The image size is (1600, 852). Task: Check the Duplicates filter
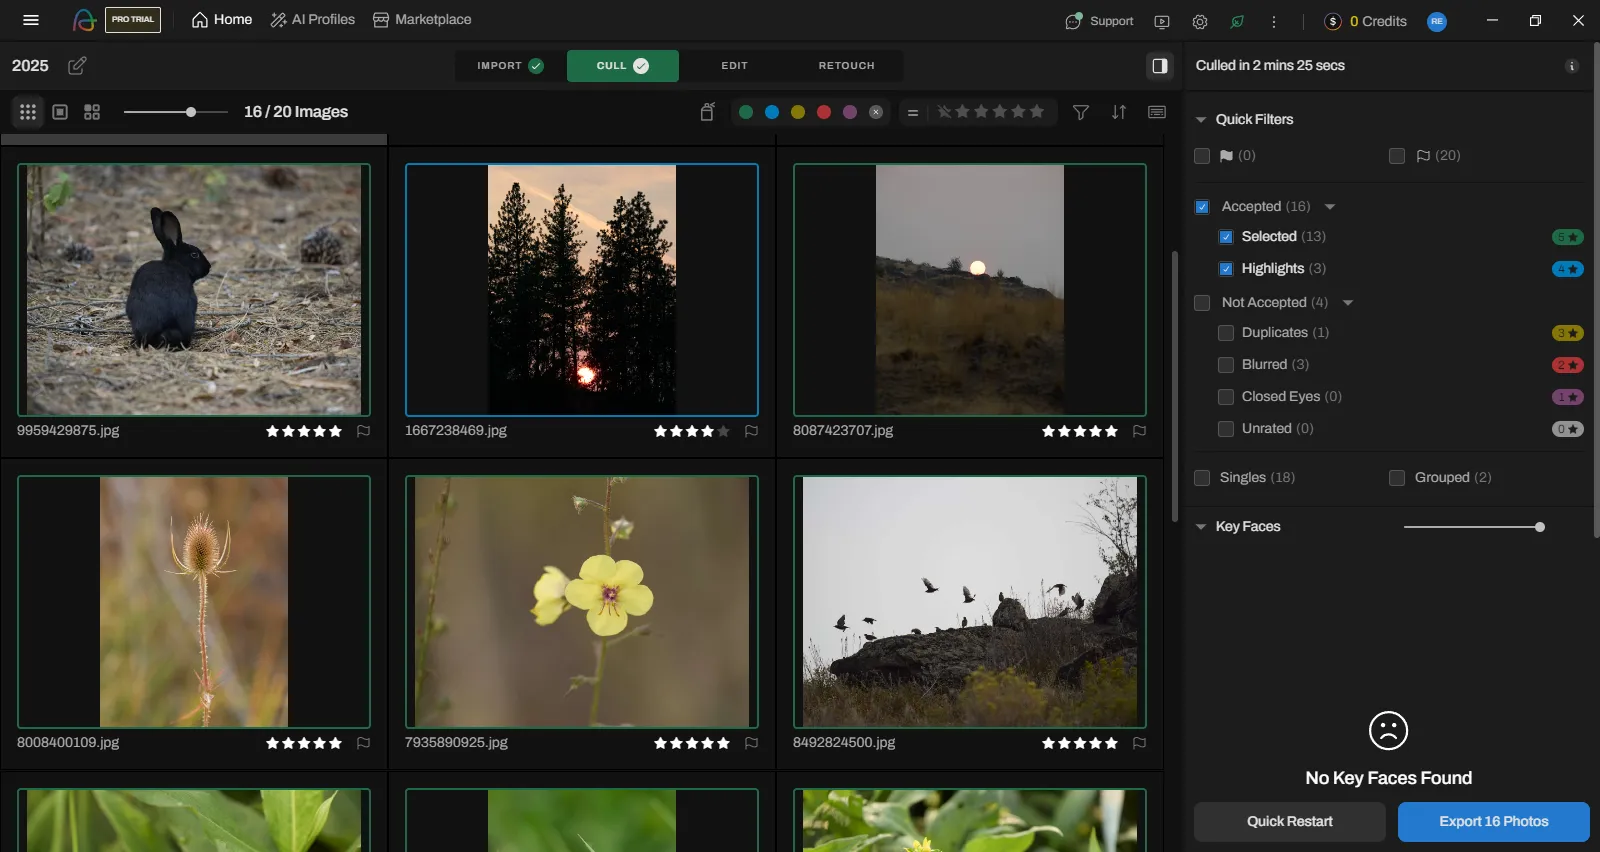[x=1226, y=333]
